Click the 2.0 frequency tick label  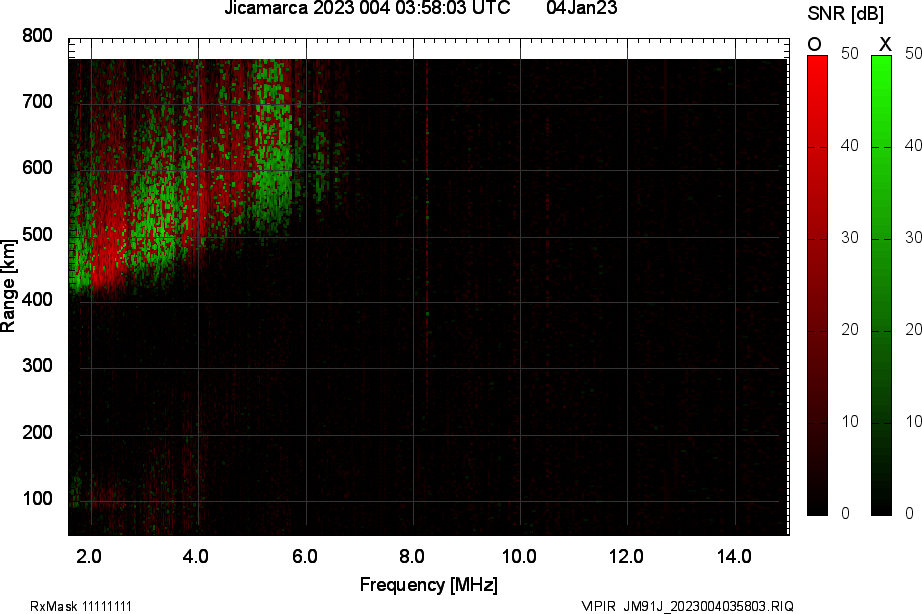(89, 556)
